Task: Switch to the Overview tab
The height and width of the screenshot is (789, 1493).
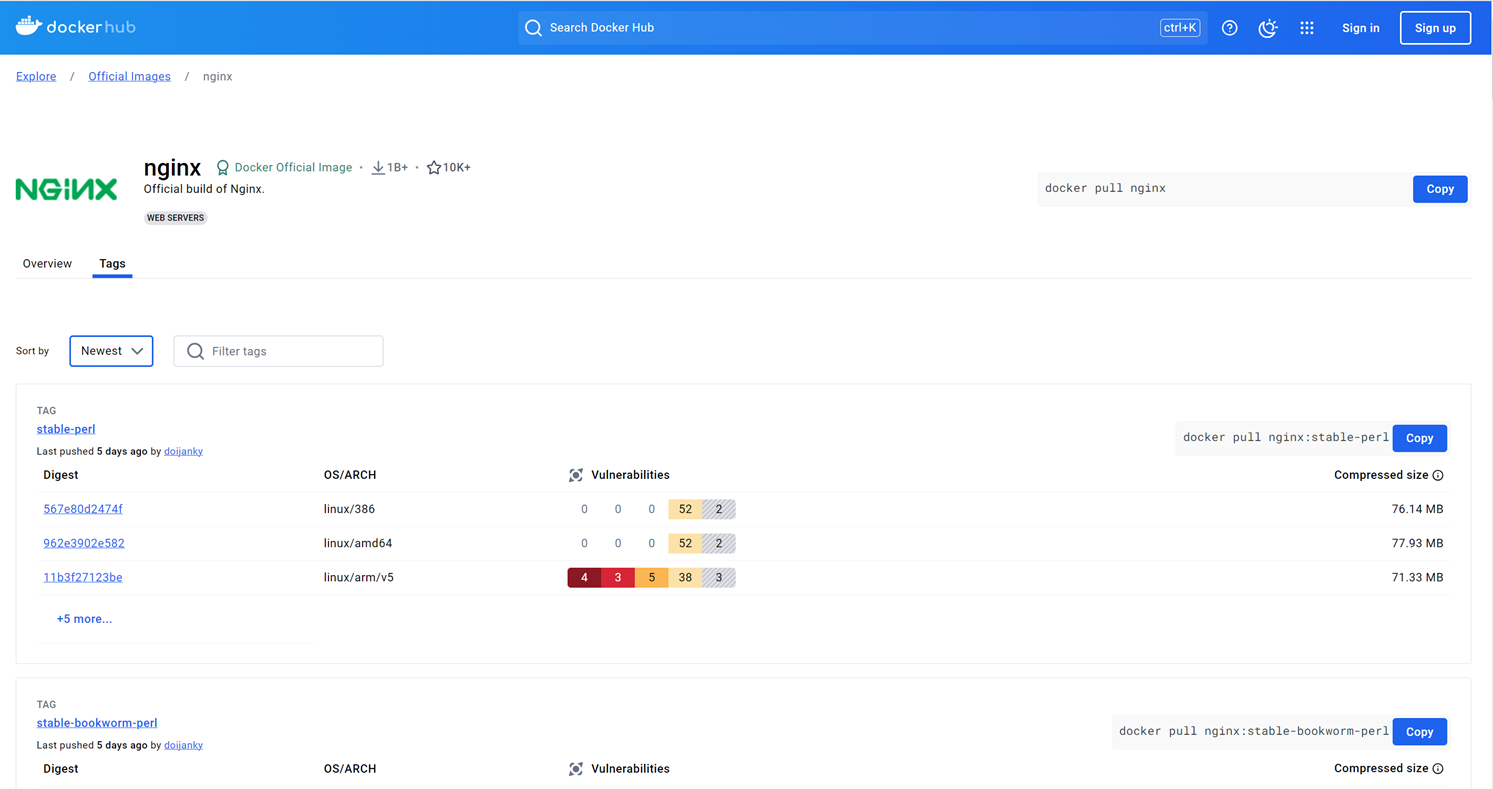Action: click(x=47, y=264)
